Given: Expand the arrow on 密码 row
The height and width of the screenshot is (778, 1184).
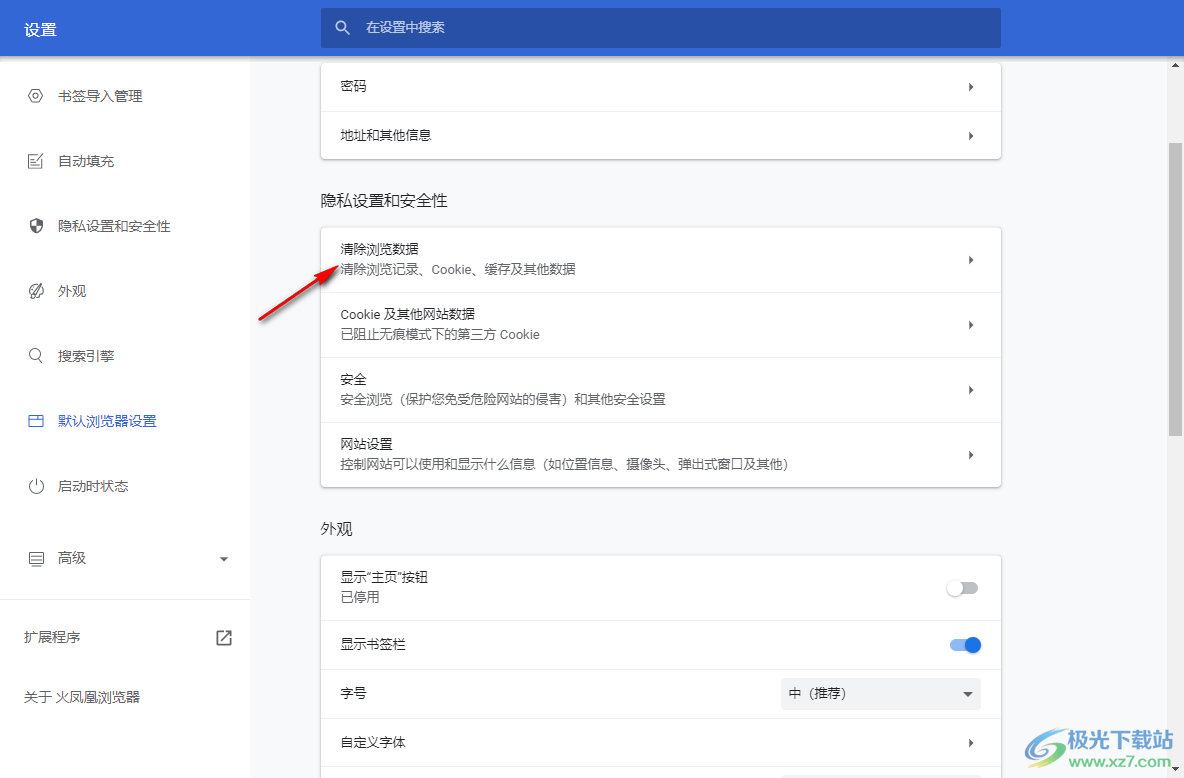Looking at the screenshot, I should pyautogui.click(x=971, y=87).
